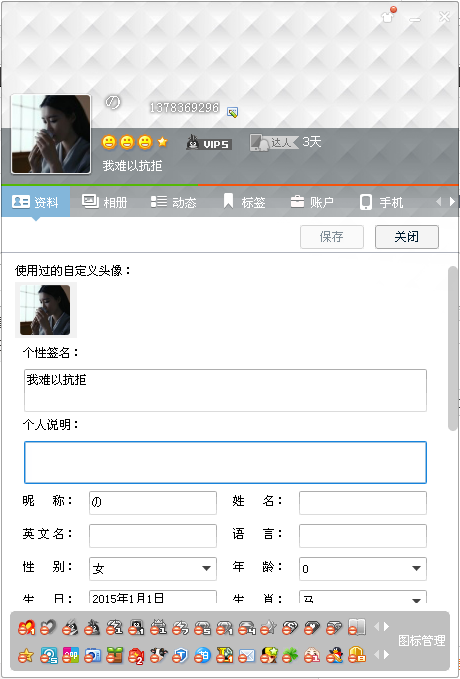460x679 pixels.
Task: Click the colorful app icon in bottom row
Action: [x=71, y=656]
